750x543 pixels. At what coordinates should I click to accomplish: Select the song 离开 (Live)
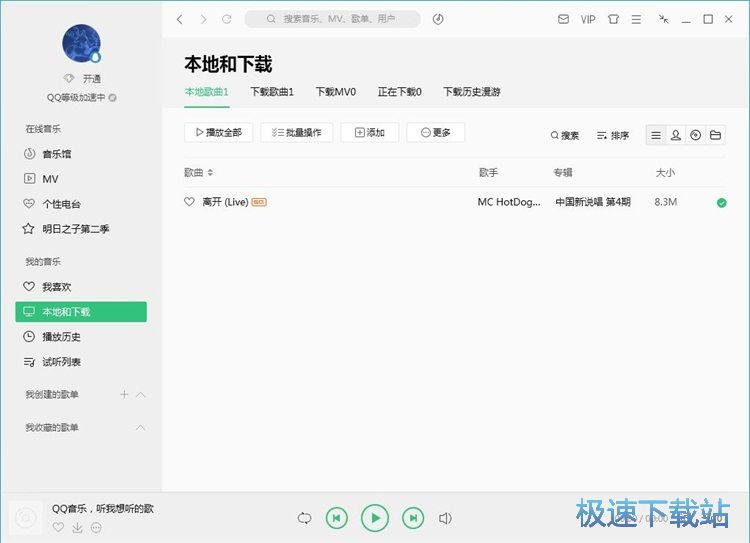click(x=225, y=202)
